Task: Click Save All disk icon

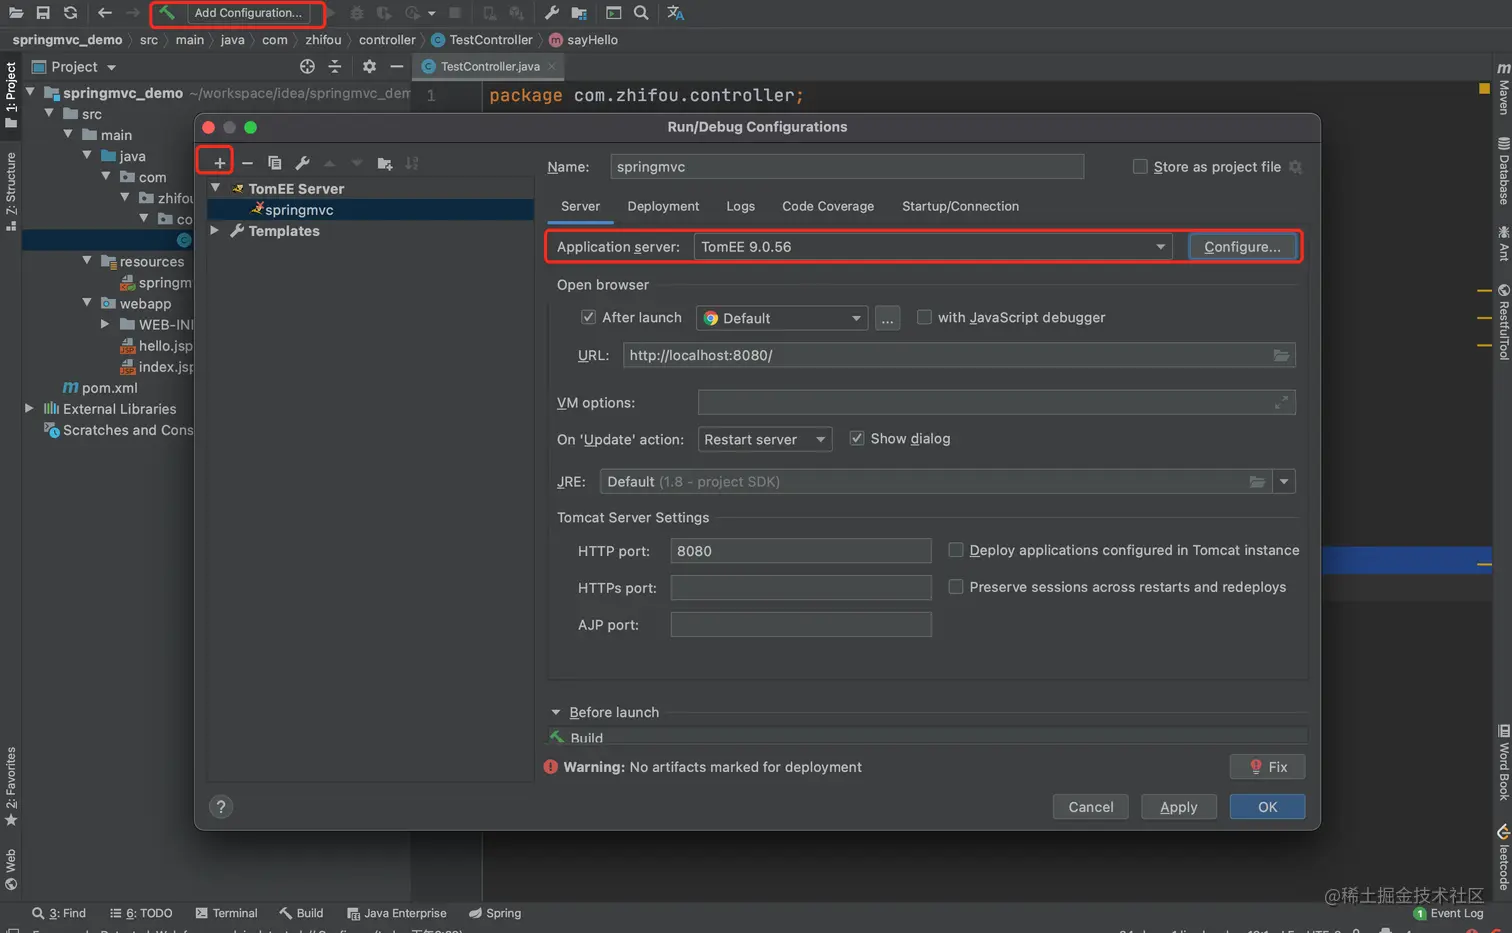Action: click(x=43, y=13)
